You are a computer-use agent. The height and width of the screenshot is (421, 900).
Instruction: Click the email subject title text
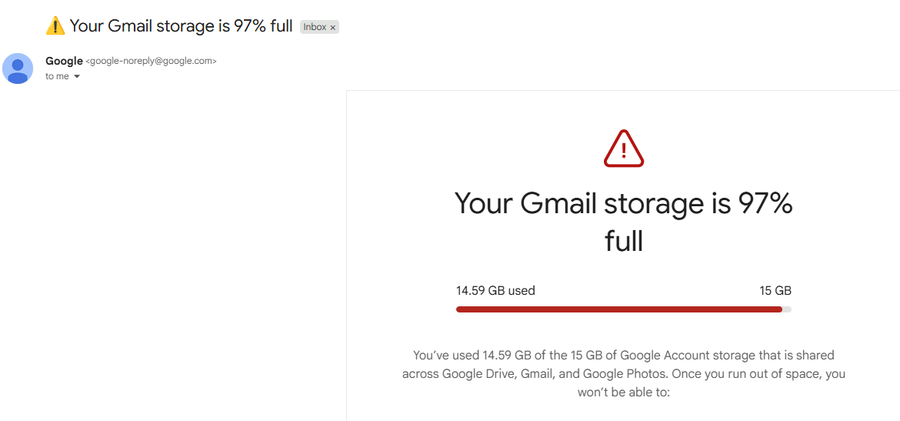[180, 26]
